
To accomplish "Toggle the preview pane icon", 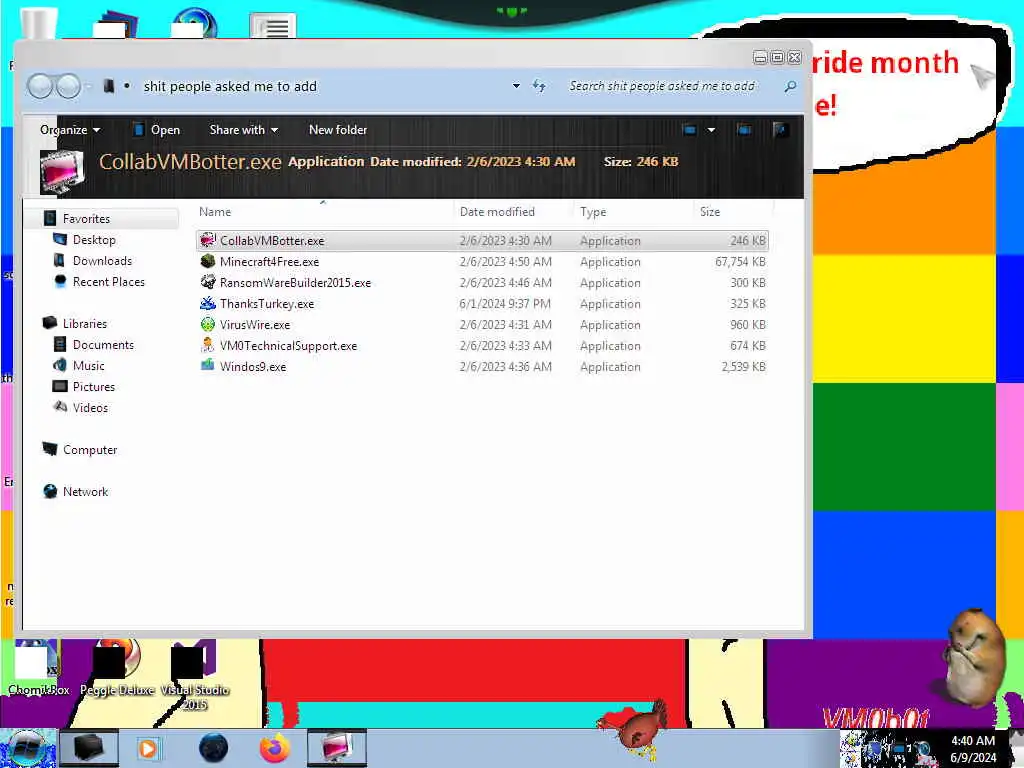I will 743,129.
